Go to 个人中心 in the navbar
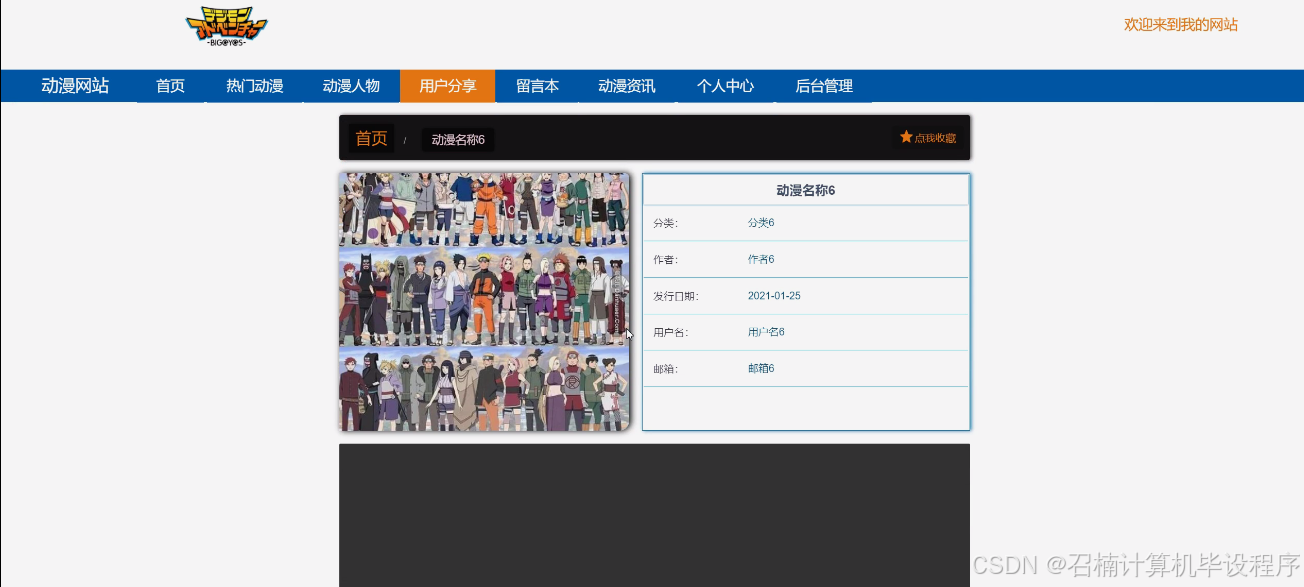 [x=725, y=86]
